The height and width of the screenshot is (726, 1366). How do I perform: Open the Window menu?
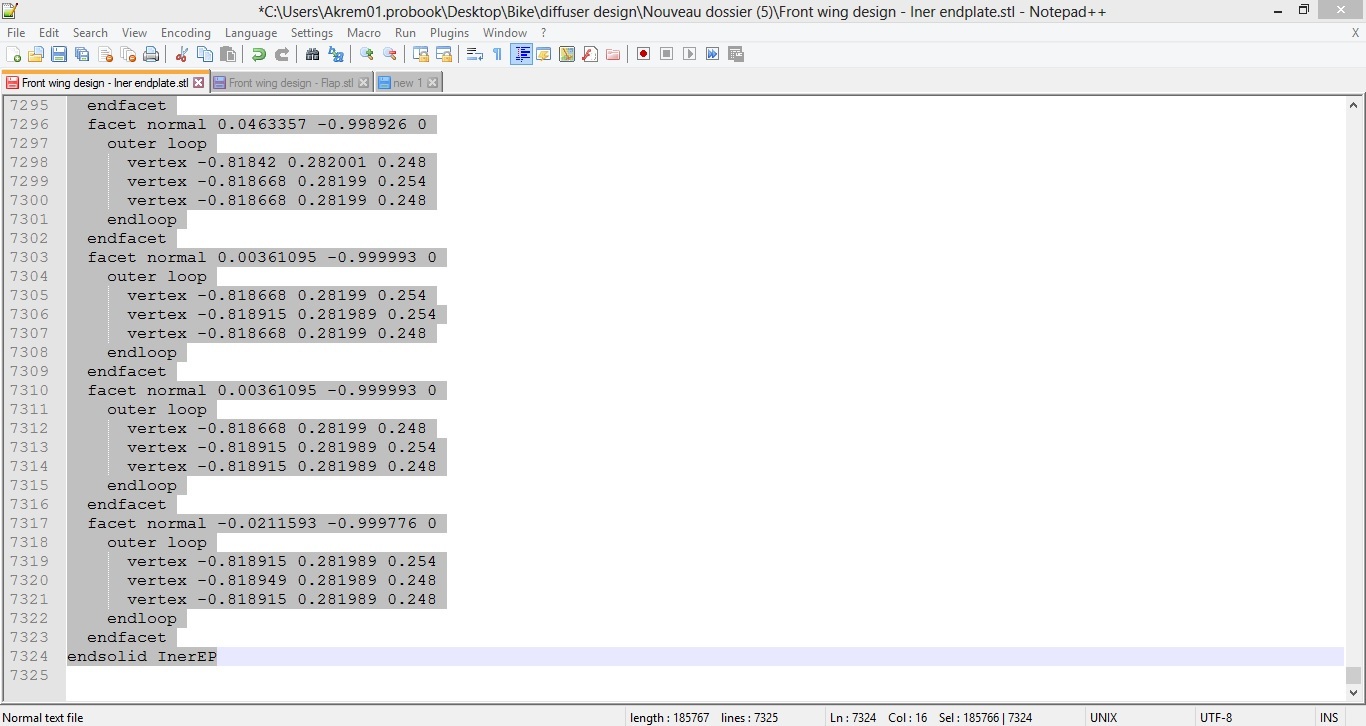pos(505,33)
